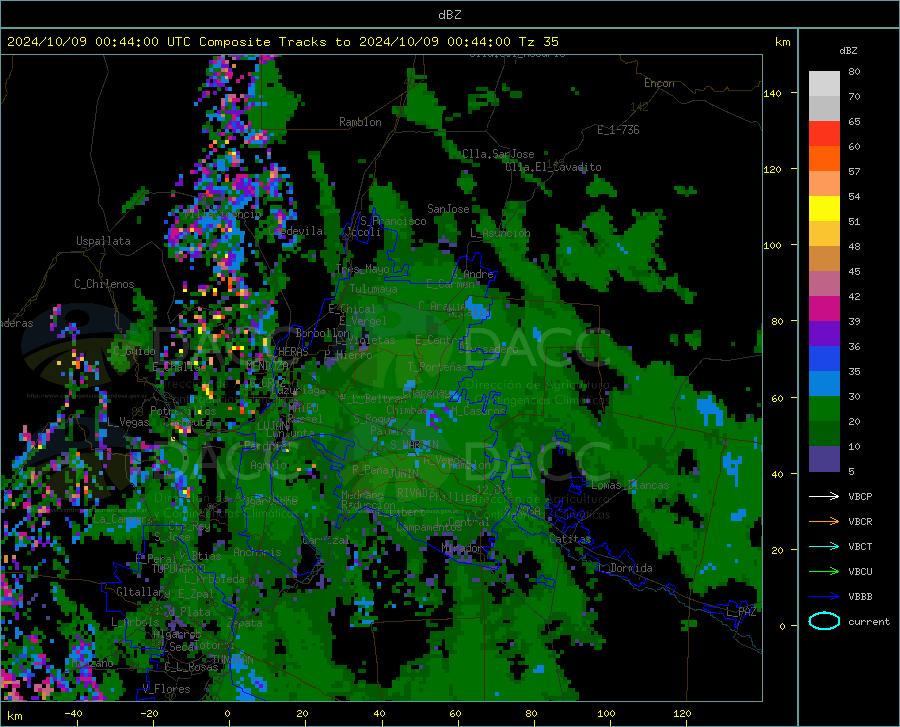
Task: Select the magenta 39-42 dBZ color swatch
Action: pos(824,309)
